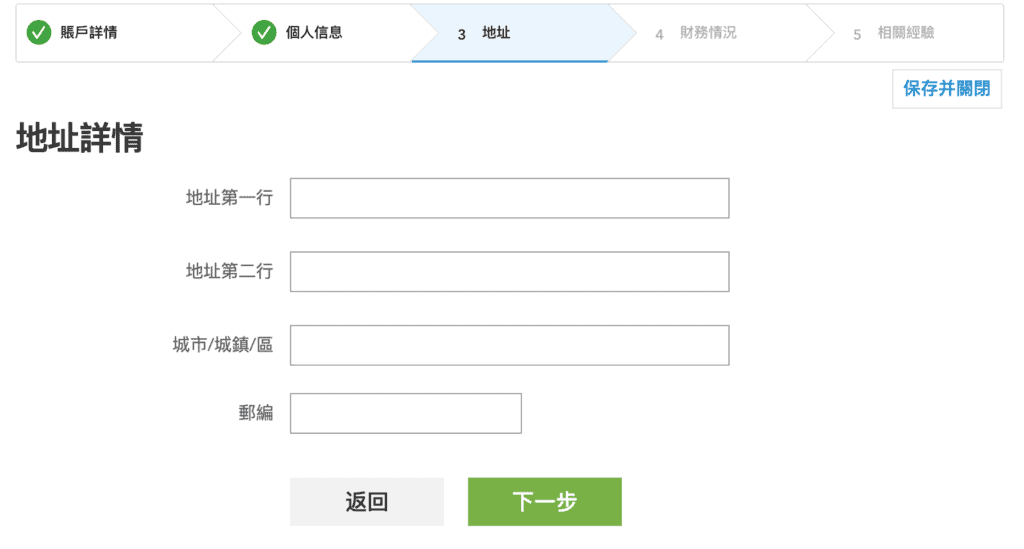Select the 城市/城鎮/區 input field
The image size is (1024, 549).
(509, 345)
